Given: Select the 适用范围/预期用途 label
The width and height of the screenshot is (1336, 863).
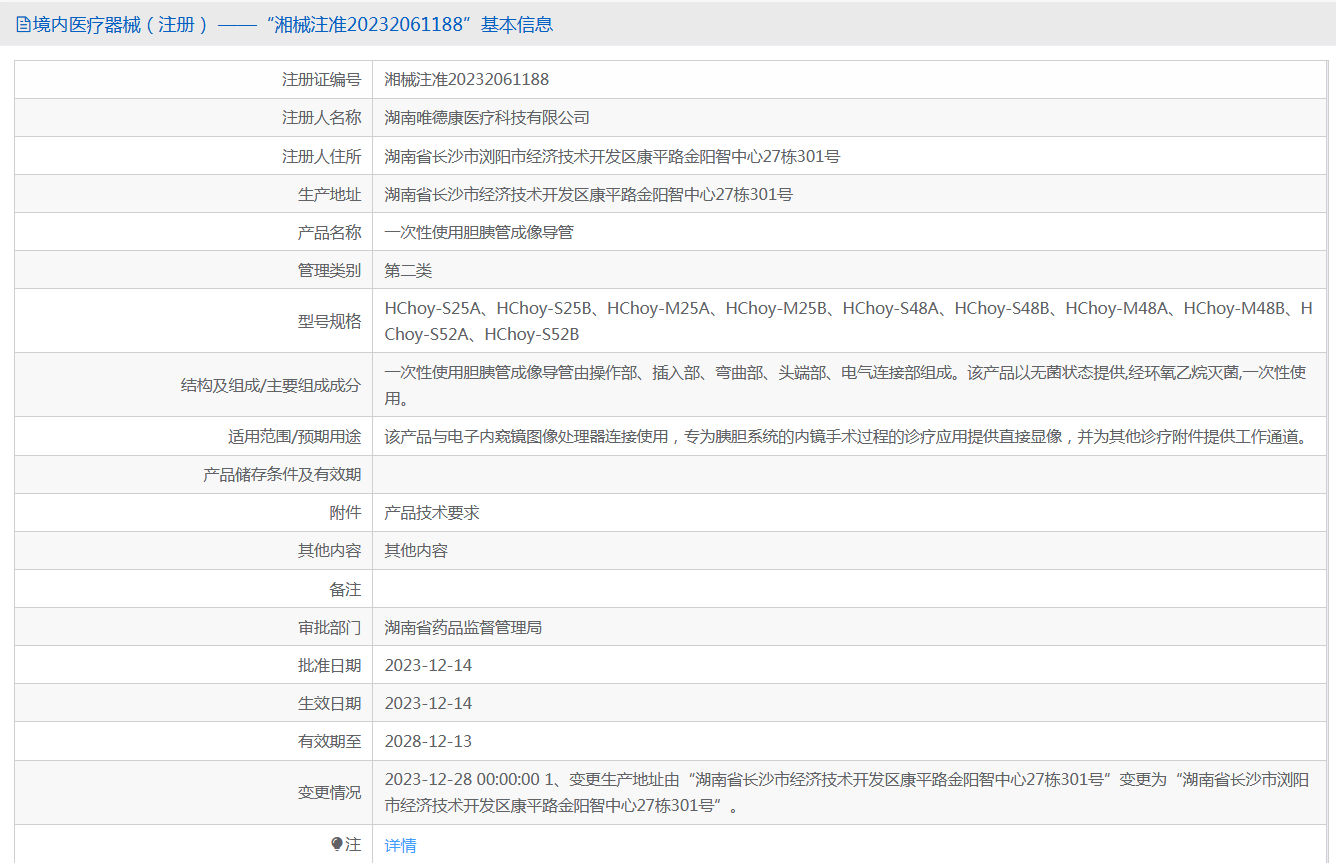Looking at the screenshot, I should [295, 437].
